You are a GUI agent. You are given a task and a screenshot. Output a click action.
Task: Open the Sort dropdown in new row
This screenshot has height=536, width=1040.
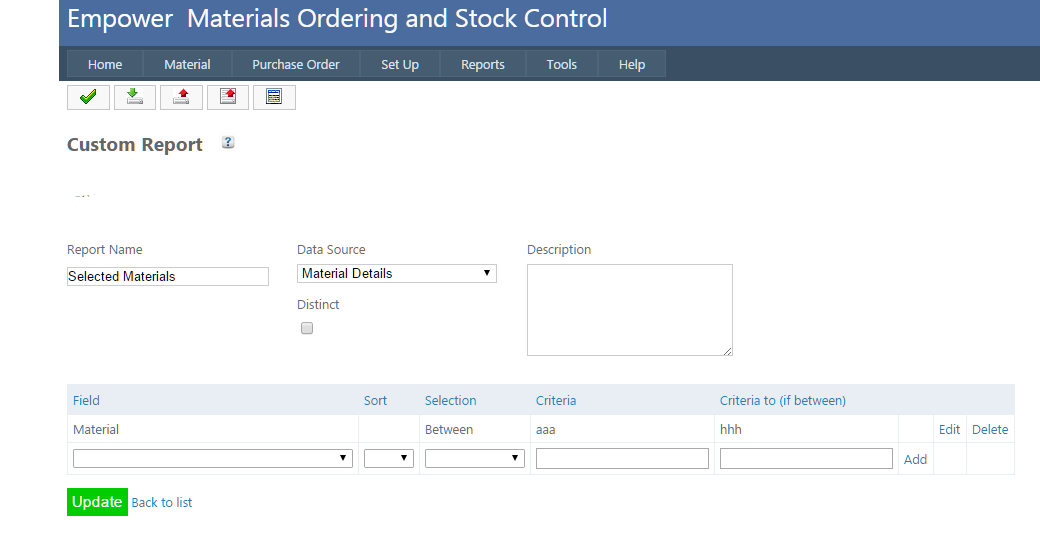388,458
